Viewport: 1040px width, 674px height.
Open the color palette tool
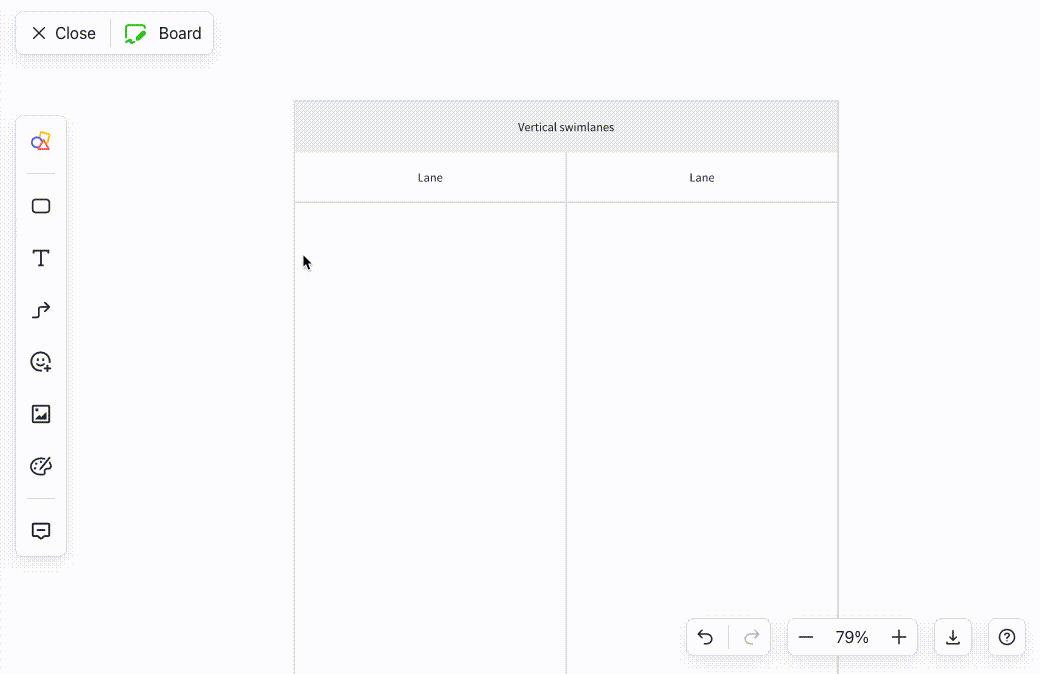click(x=40, y=466)
